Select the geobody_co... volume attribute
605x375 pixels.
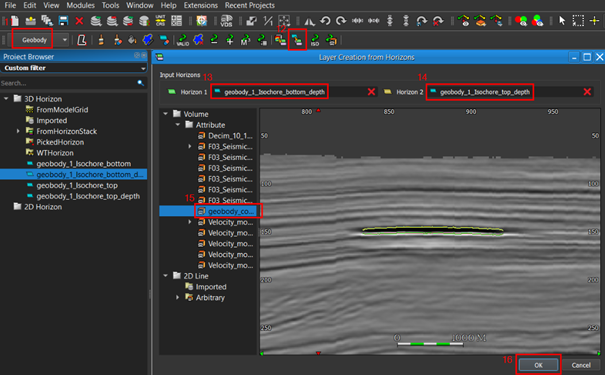pos(231,211)
